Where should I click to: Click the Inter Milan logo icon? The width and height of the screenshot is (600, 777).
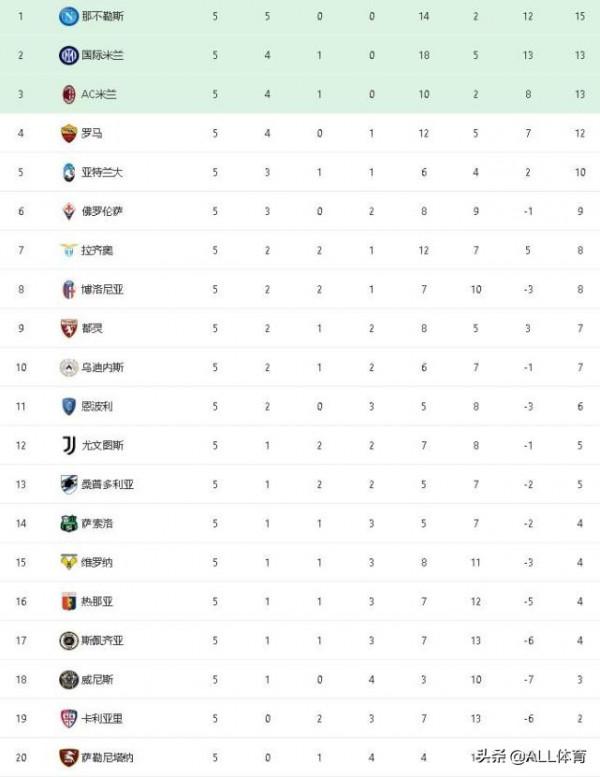click(68, 56)
